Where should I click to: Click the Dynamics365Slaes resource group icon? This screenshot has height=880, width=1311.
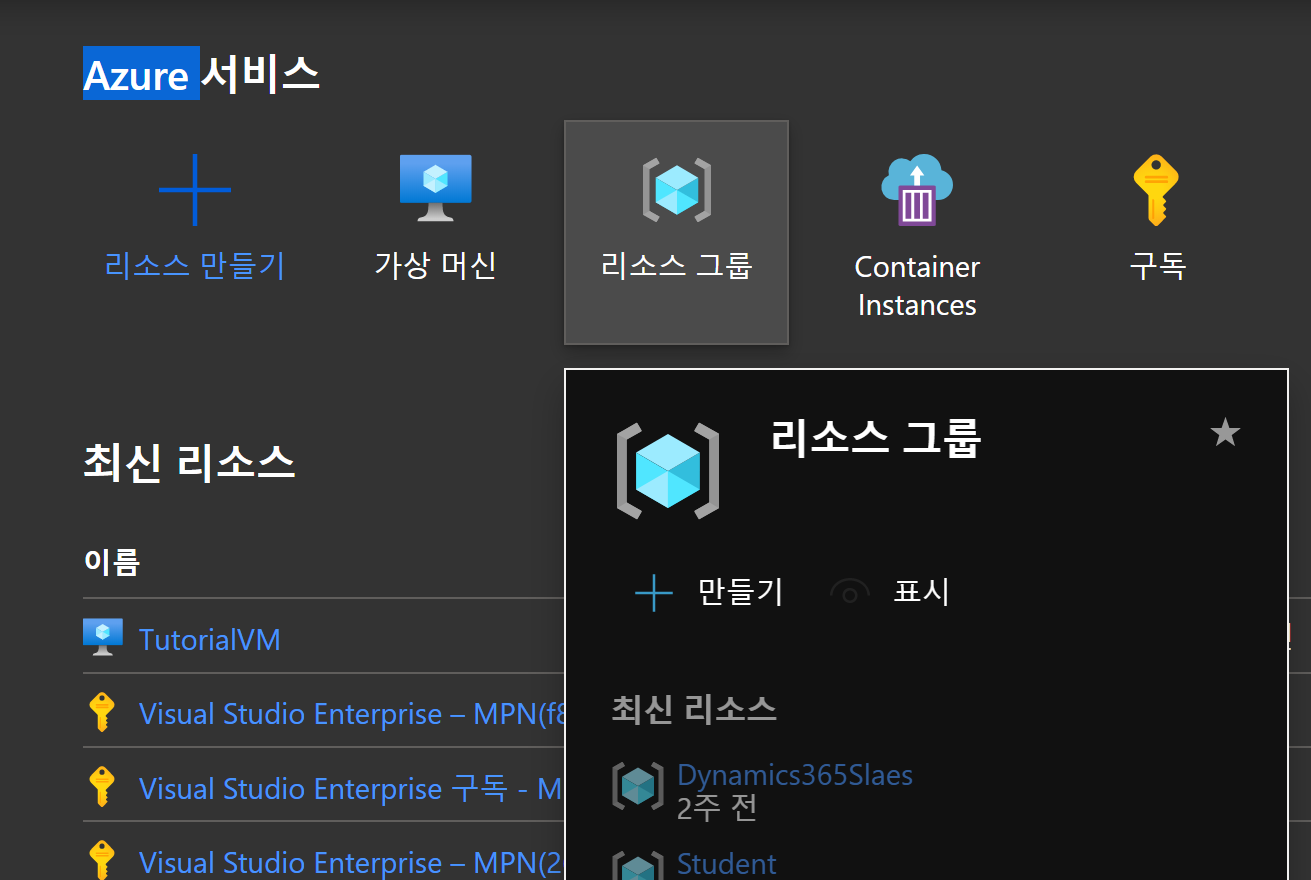637,786
